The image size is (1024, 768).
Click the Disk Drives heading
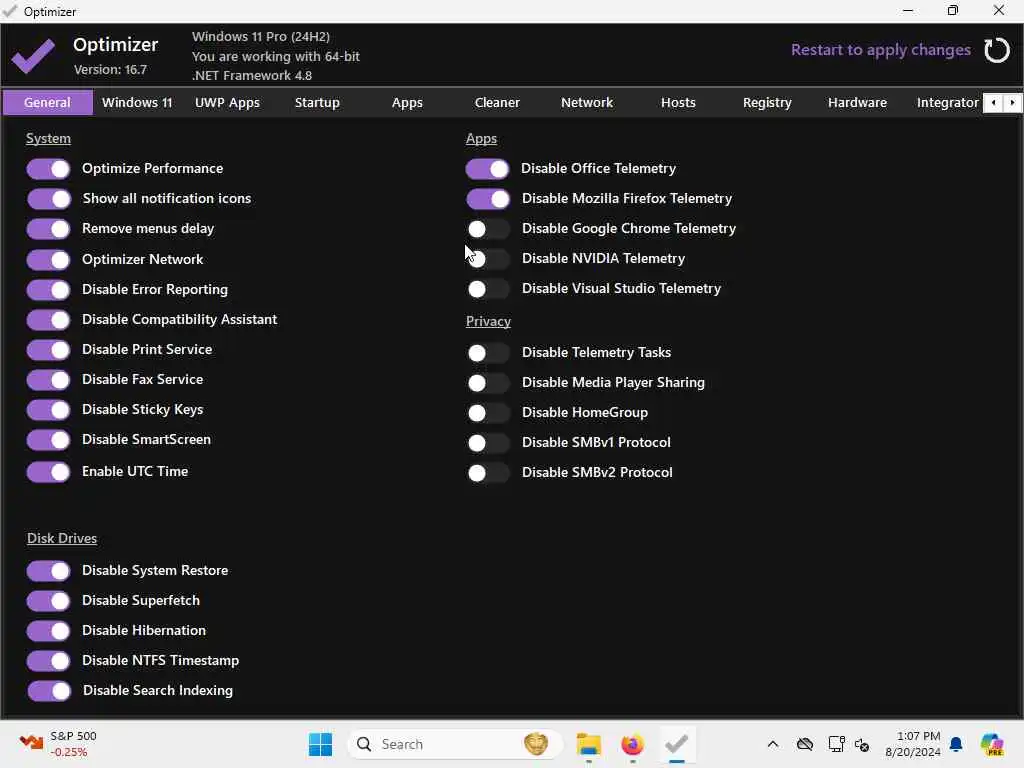click(x=62, y=538)
